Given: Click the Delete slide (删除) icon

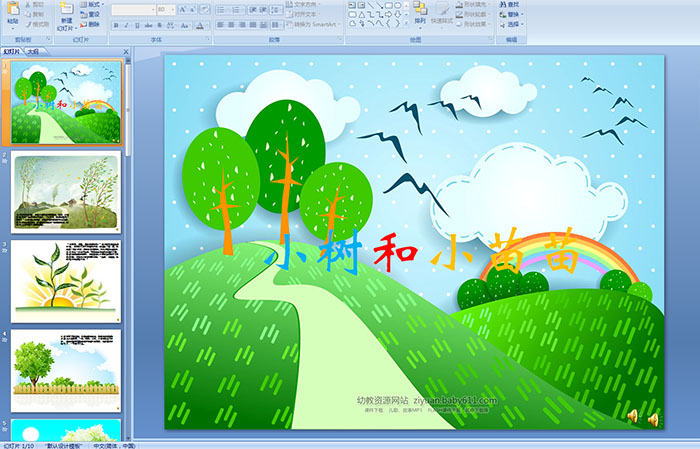Looking at the screenshot, I should pyautogui.click(x=93, y=25).
